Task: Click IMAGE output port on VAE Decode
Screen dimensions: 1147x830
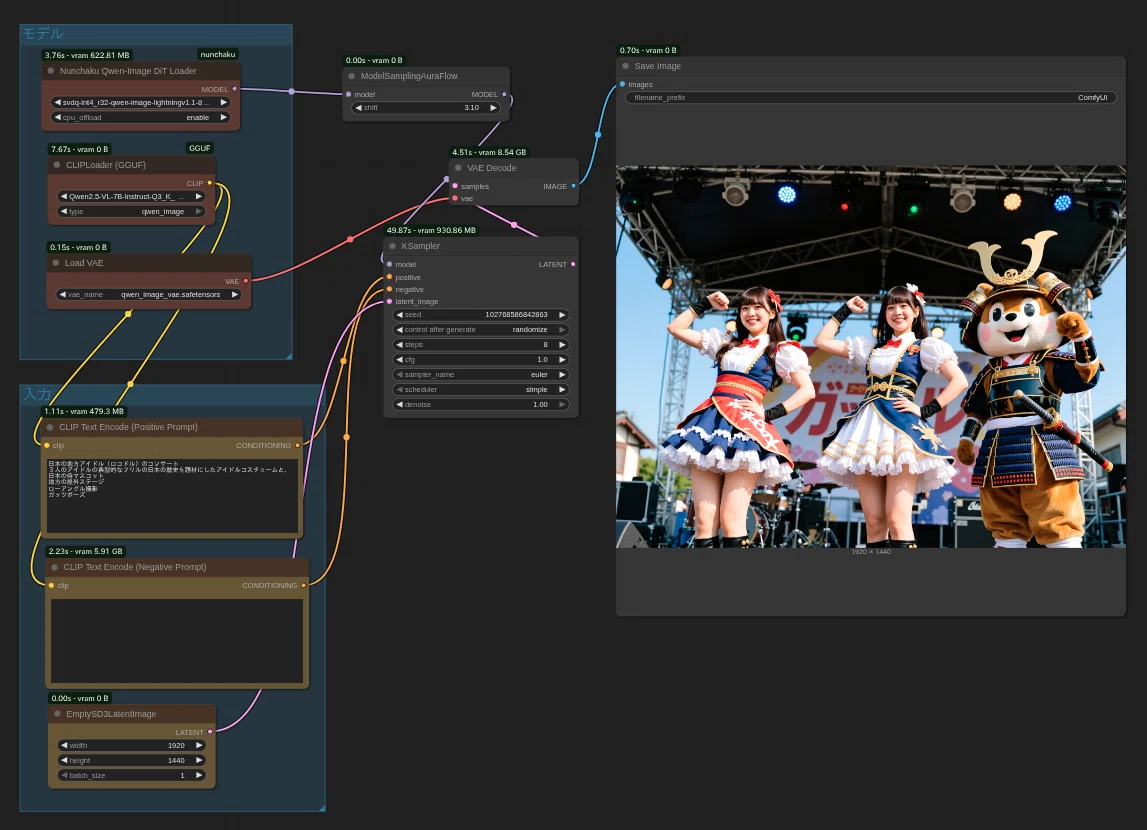Action: click(x=573, y=186)
